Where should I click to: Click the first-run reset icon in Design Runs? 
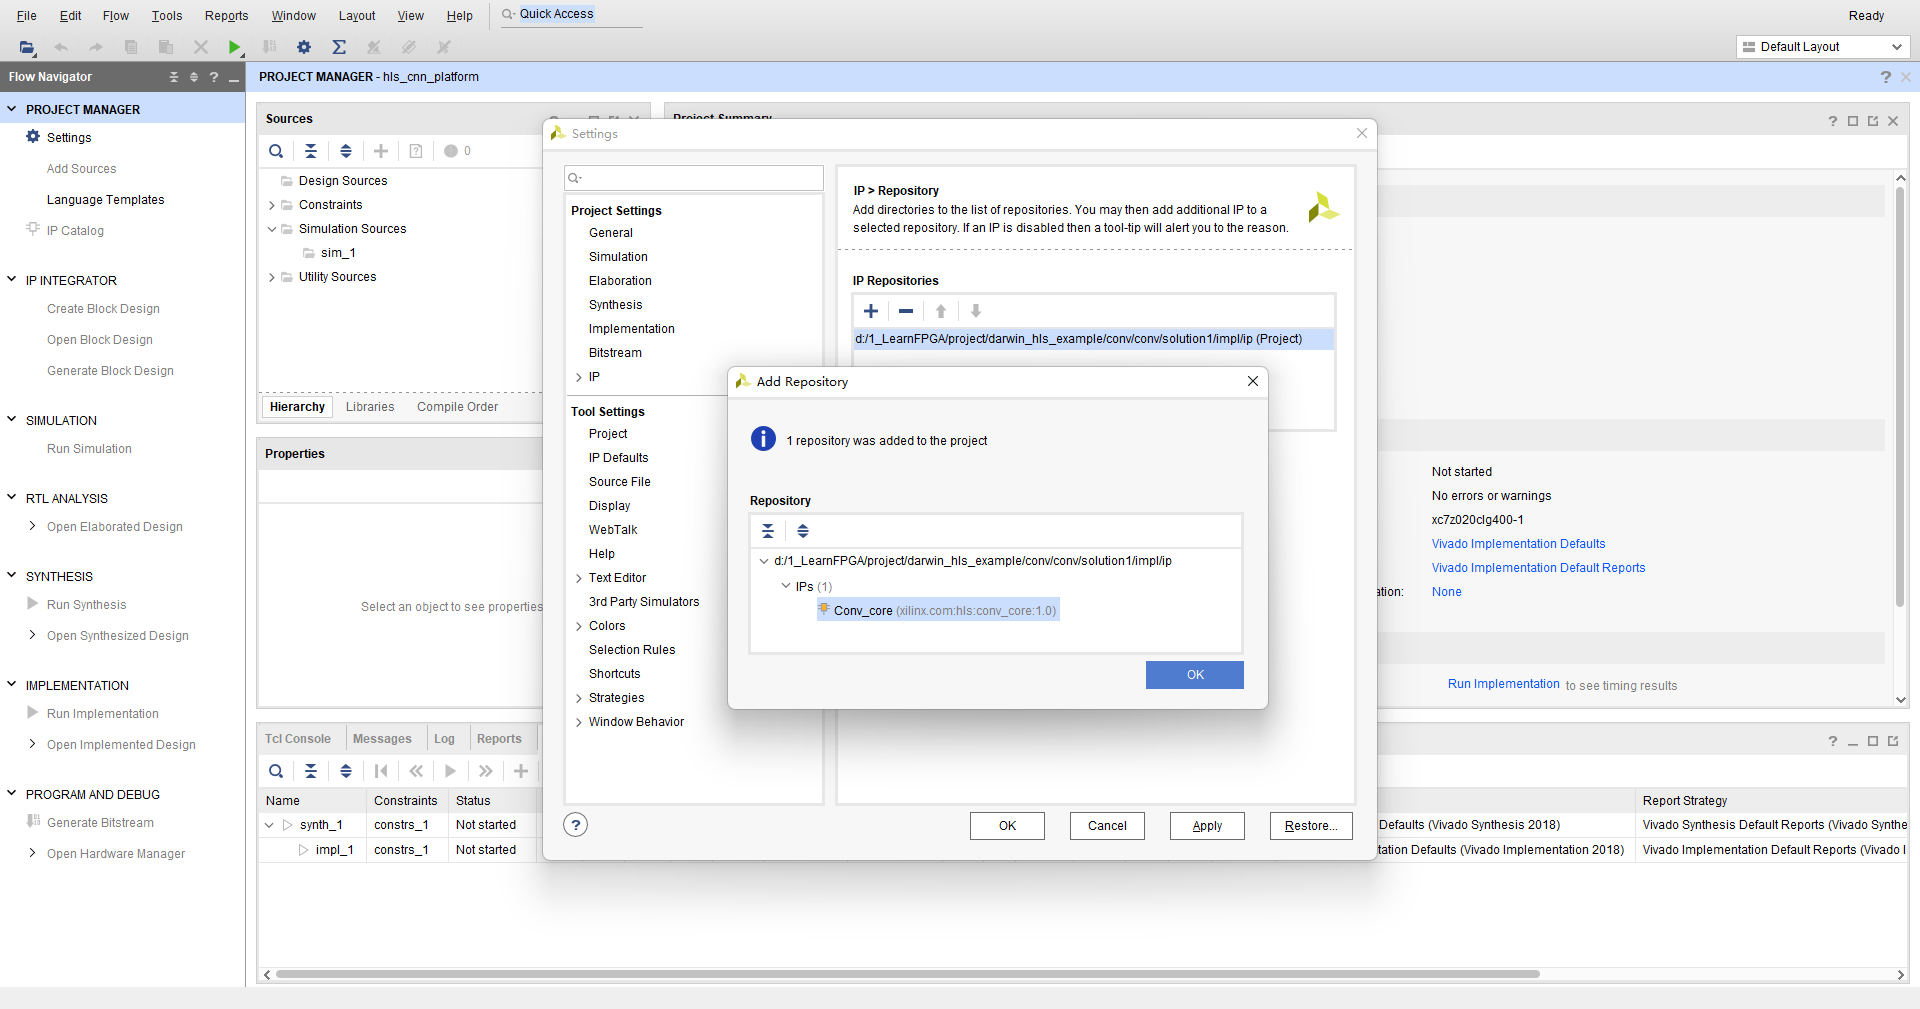pyautogui.click(x=381, y=771)
